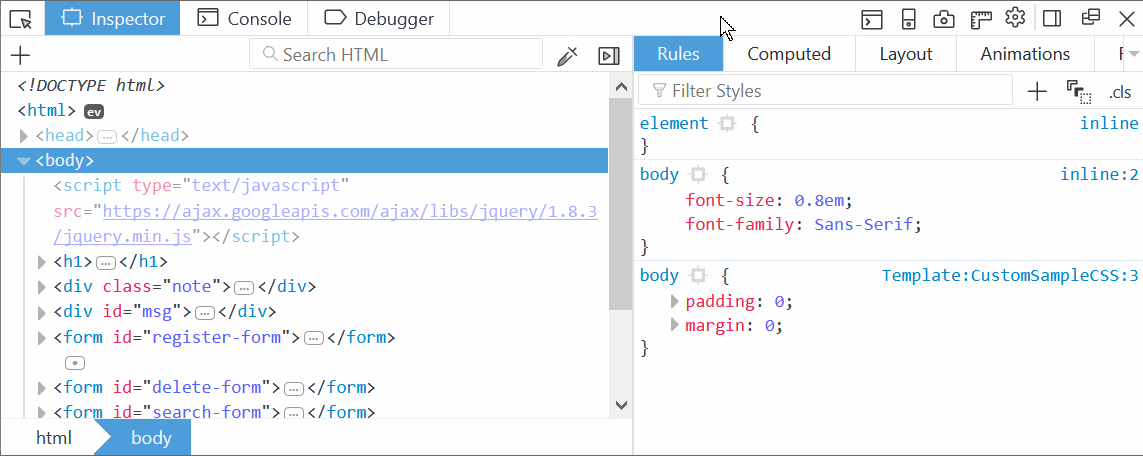Dock the toolbox to the side
Viewport: 1143px width, 456px height.
1052,18
